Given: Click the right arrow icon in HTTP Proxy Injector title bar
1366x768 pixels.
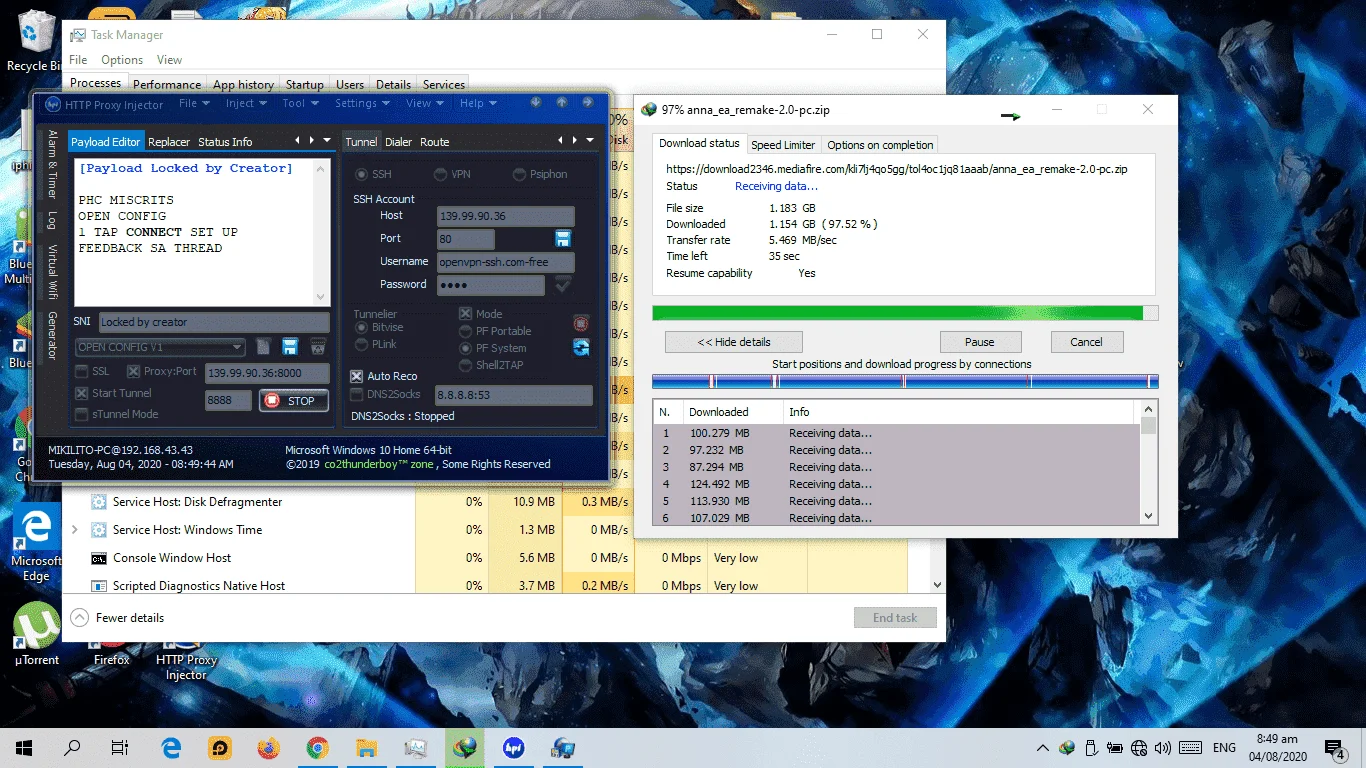Looking at the screenshot, I should [587, 102].
